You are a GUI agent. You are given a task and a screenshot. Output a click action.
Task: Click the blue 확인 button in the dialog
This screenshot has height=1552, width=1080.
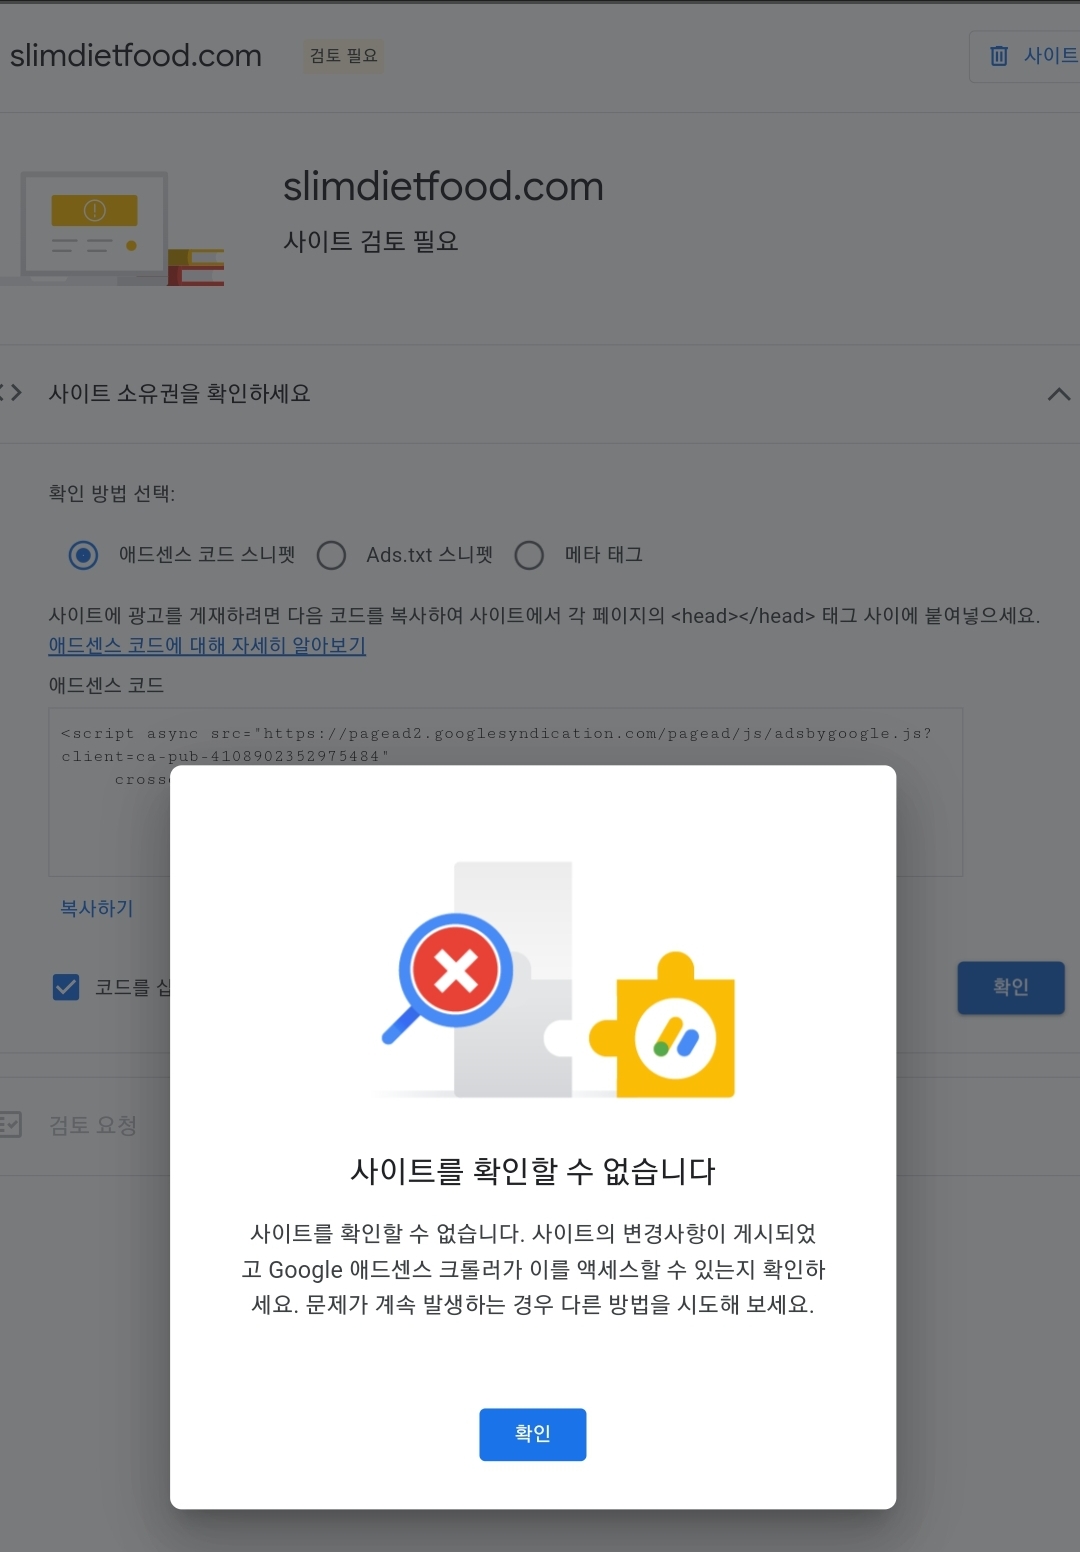coord(532,1434)
